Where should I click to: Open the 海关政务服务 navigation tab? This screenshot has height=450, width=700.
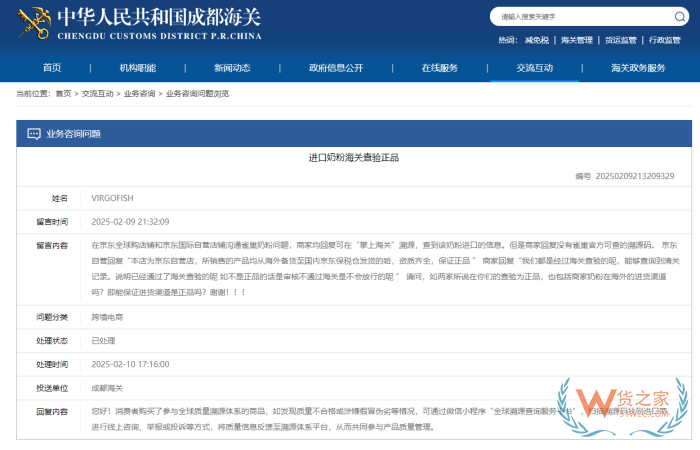click(x=638, y=68)
